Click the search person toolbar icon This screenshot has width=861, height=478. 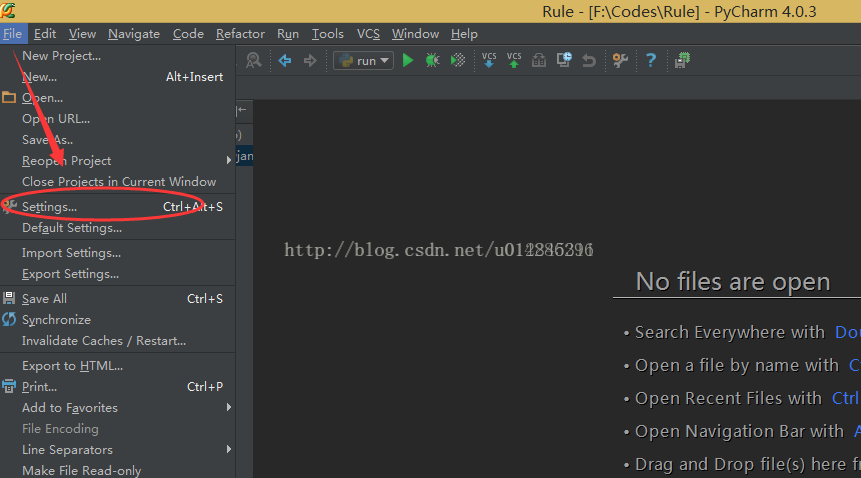click(x=254, y=60)
